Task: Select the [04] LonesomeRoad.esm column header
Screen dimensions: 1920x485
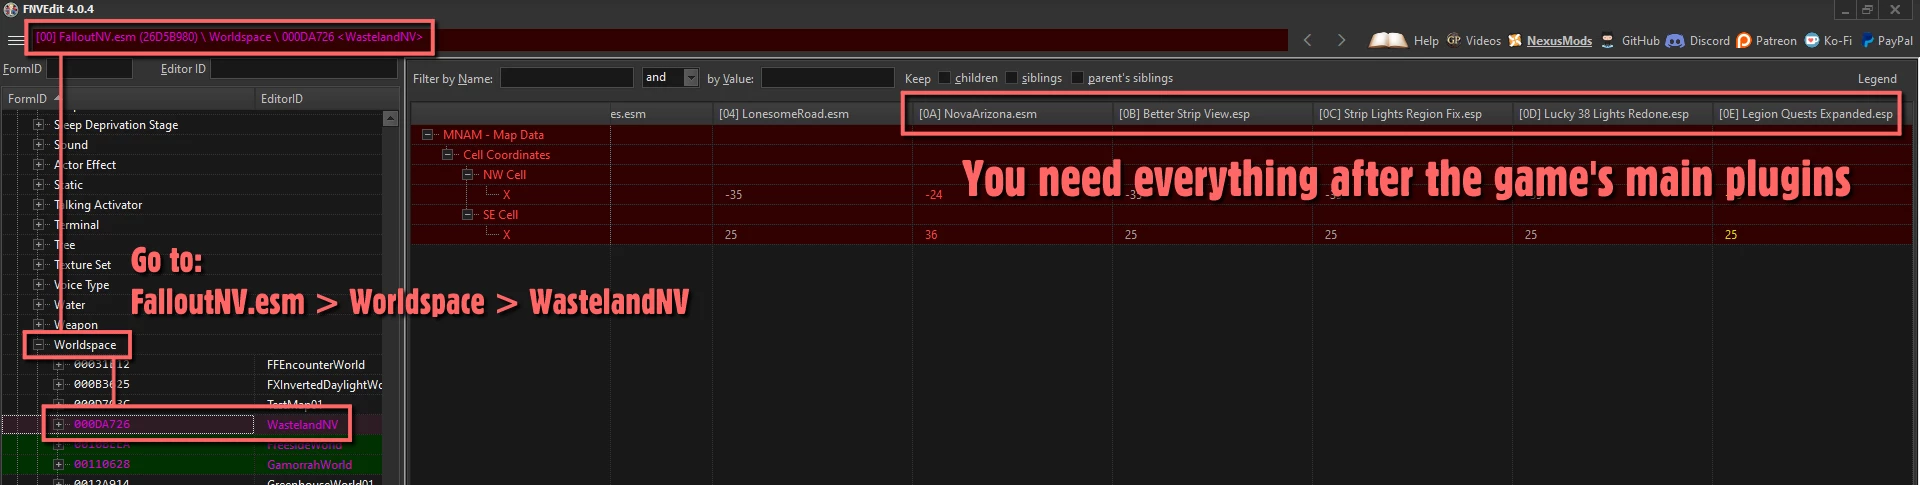Action: pos(812,114)
